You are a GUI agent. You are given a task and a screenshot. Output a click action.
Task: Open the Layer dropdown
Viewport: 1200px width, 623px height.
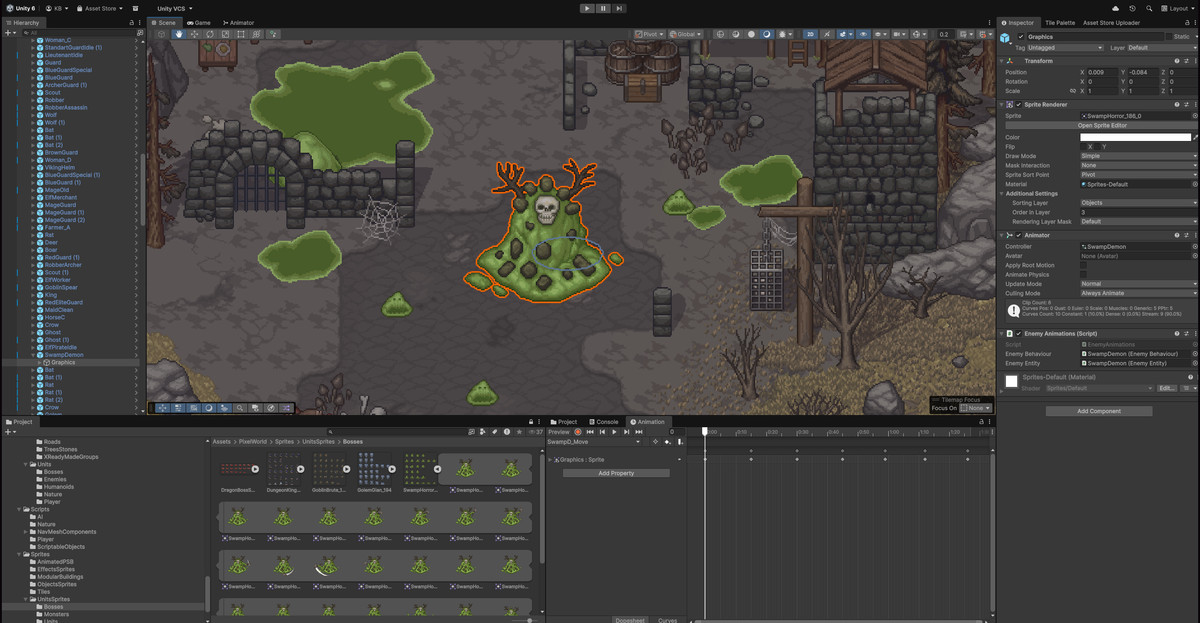(x=1161, y=47)
